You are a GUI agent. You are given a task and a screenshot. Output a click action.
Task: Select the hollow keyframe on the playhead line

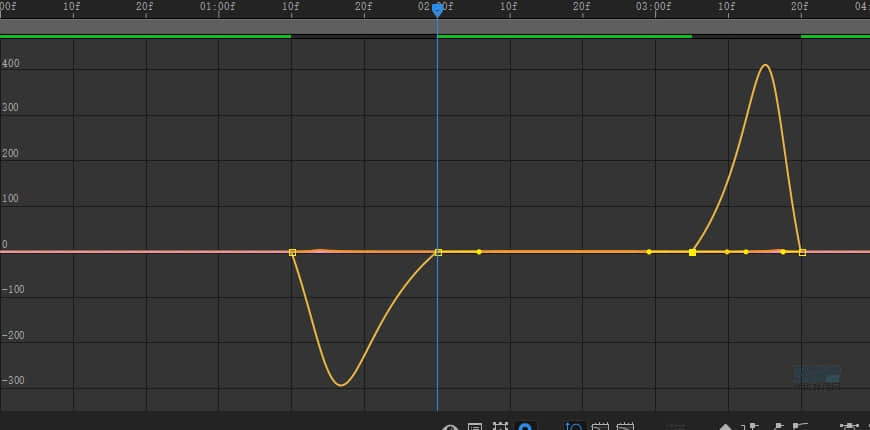(x=438, y=252)
